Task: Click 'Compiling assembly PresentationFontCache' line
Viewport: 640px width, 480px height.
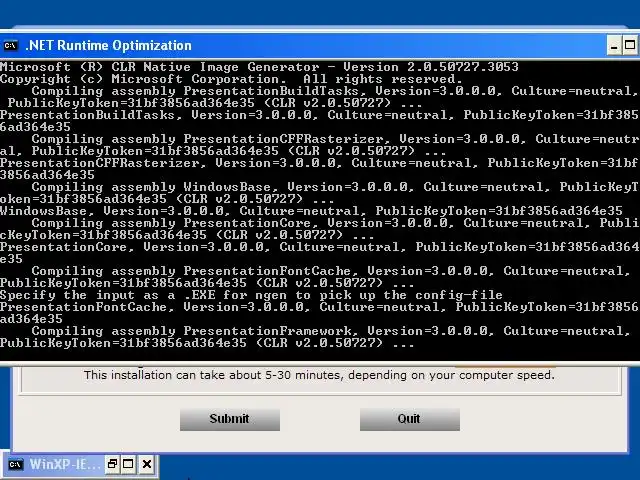Action: click(331, 271)
